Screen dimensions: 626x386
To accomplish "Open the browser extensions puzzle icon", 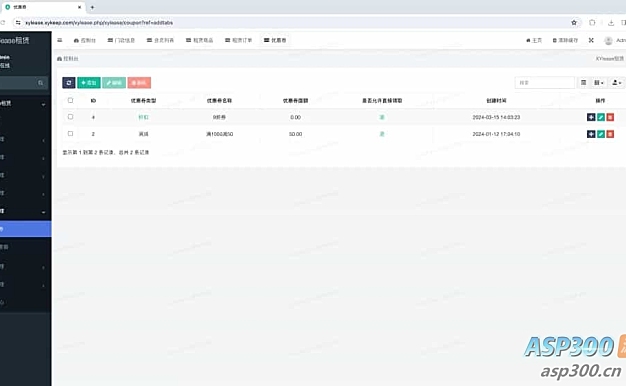I will 592,23.
